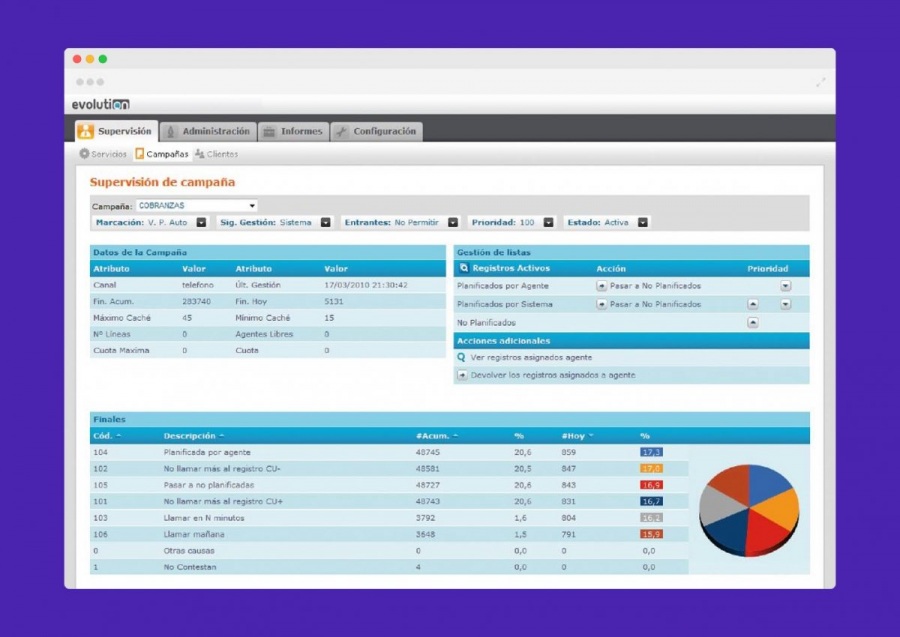This screenshot has width=900, height=637.
Task: Expand the Sig. Gestión dropdown arrow
Action: point(325,222)
